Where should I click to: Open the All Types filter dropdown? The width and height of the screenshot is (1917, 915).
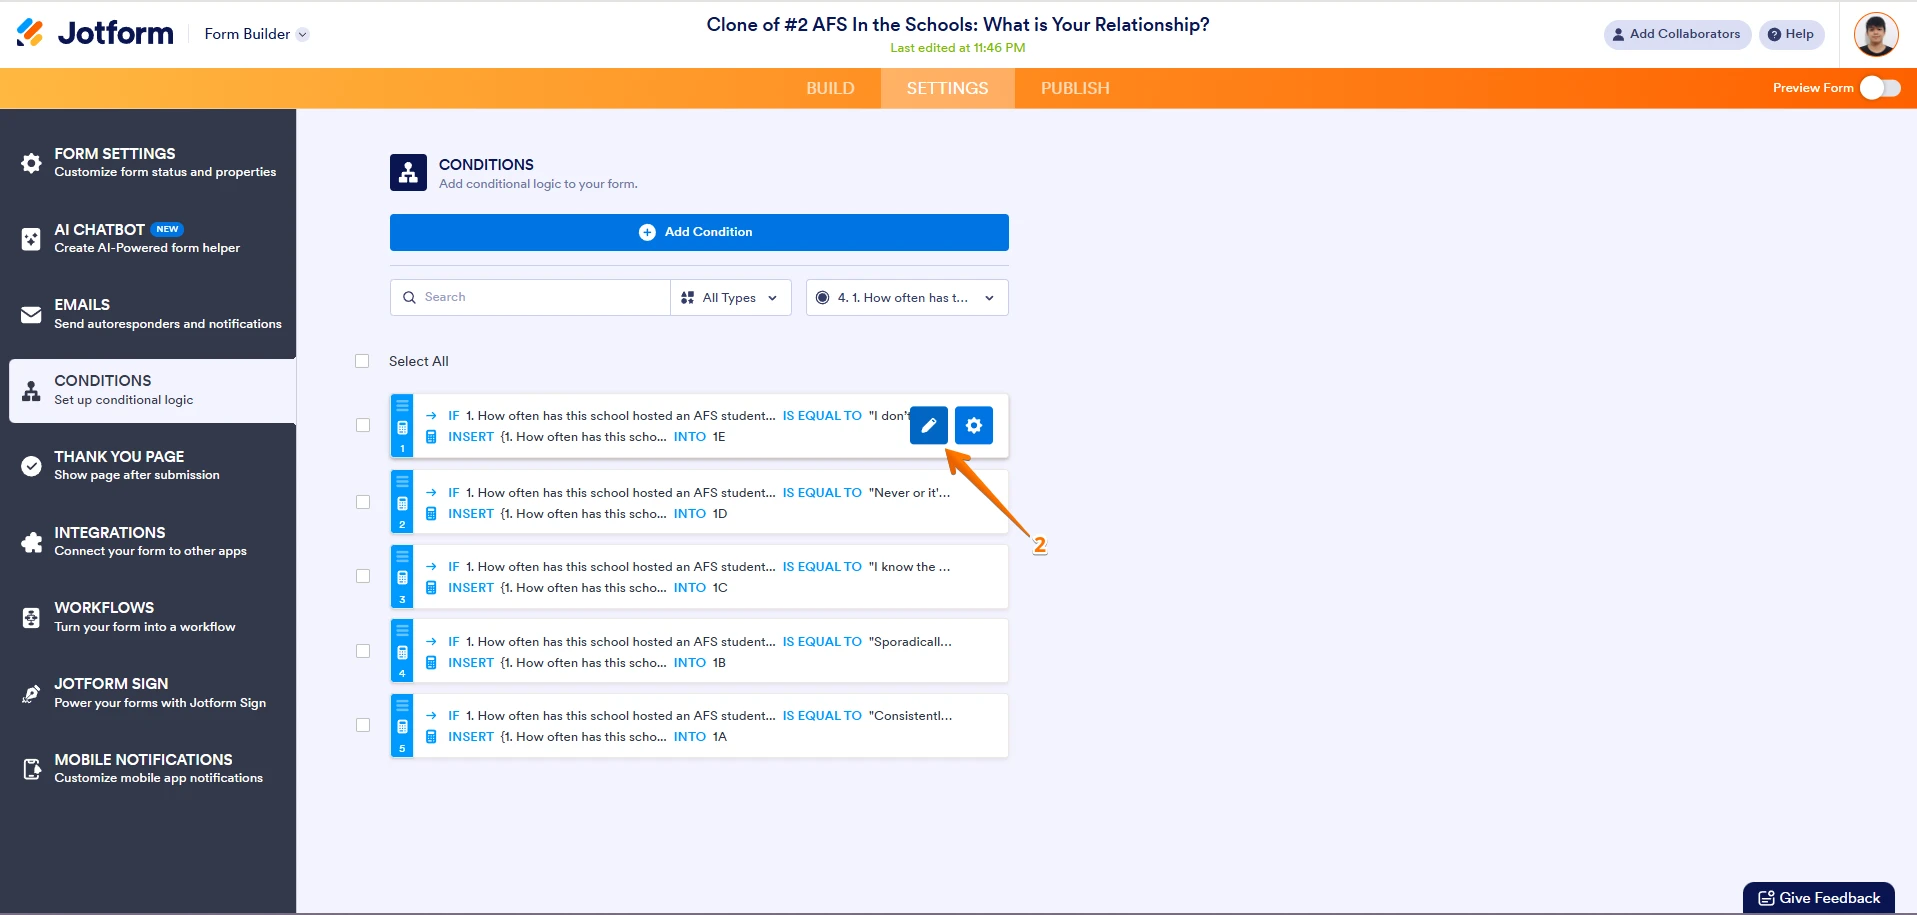pos(730,297)
